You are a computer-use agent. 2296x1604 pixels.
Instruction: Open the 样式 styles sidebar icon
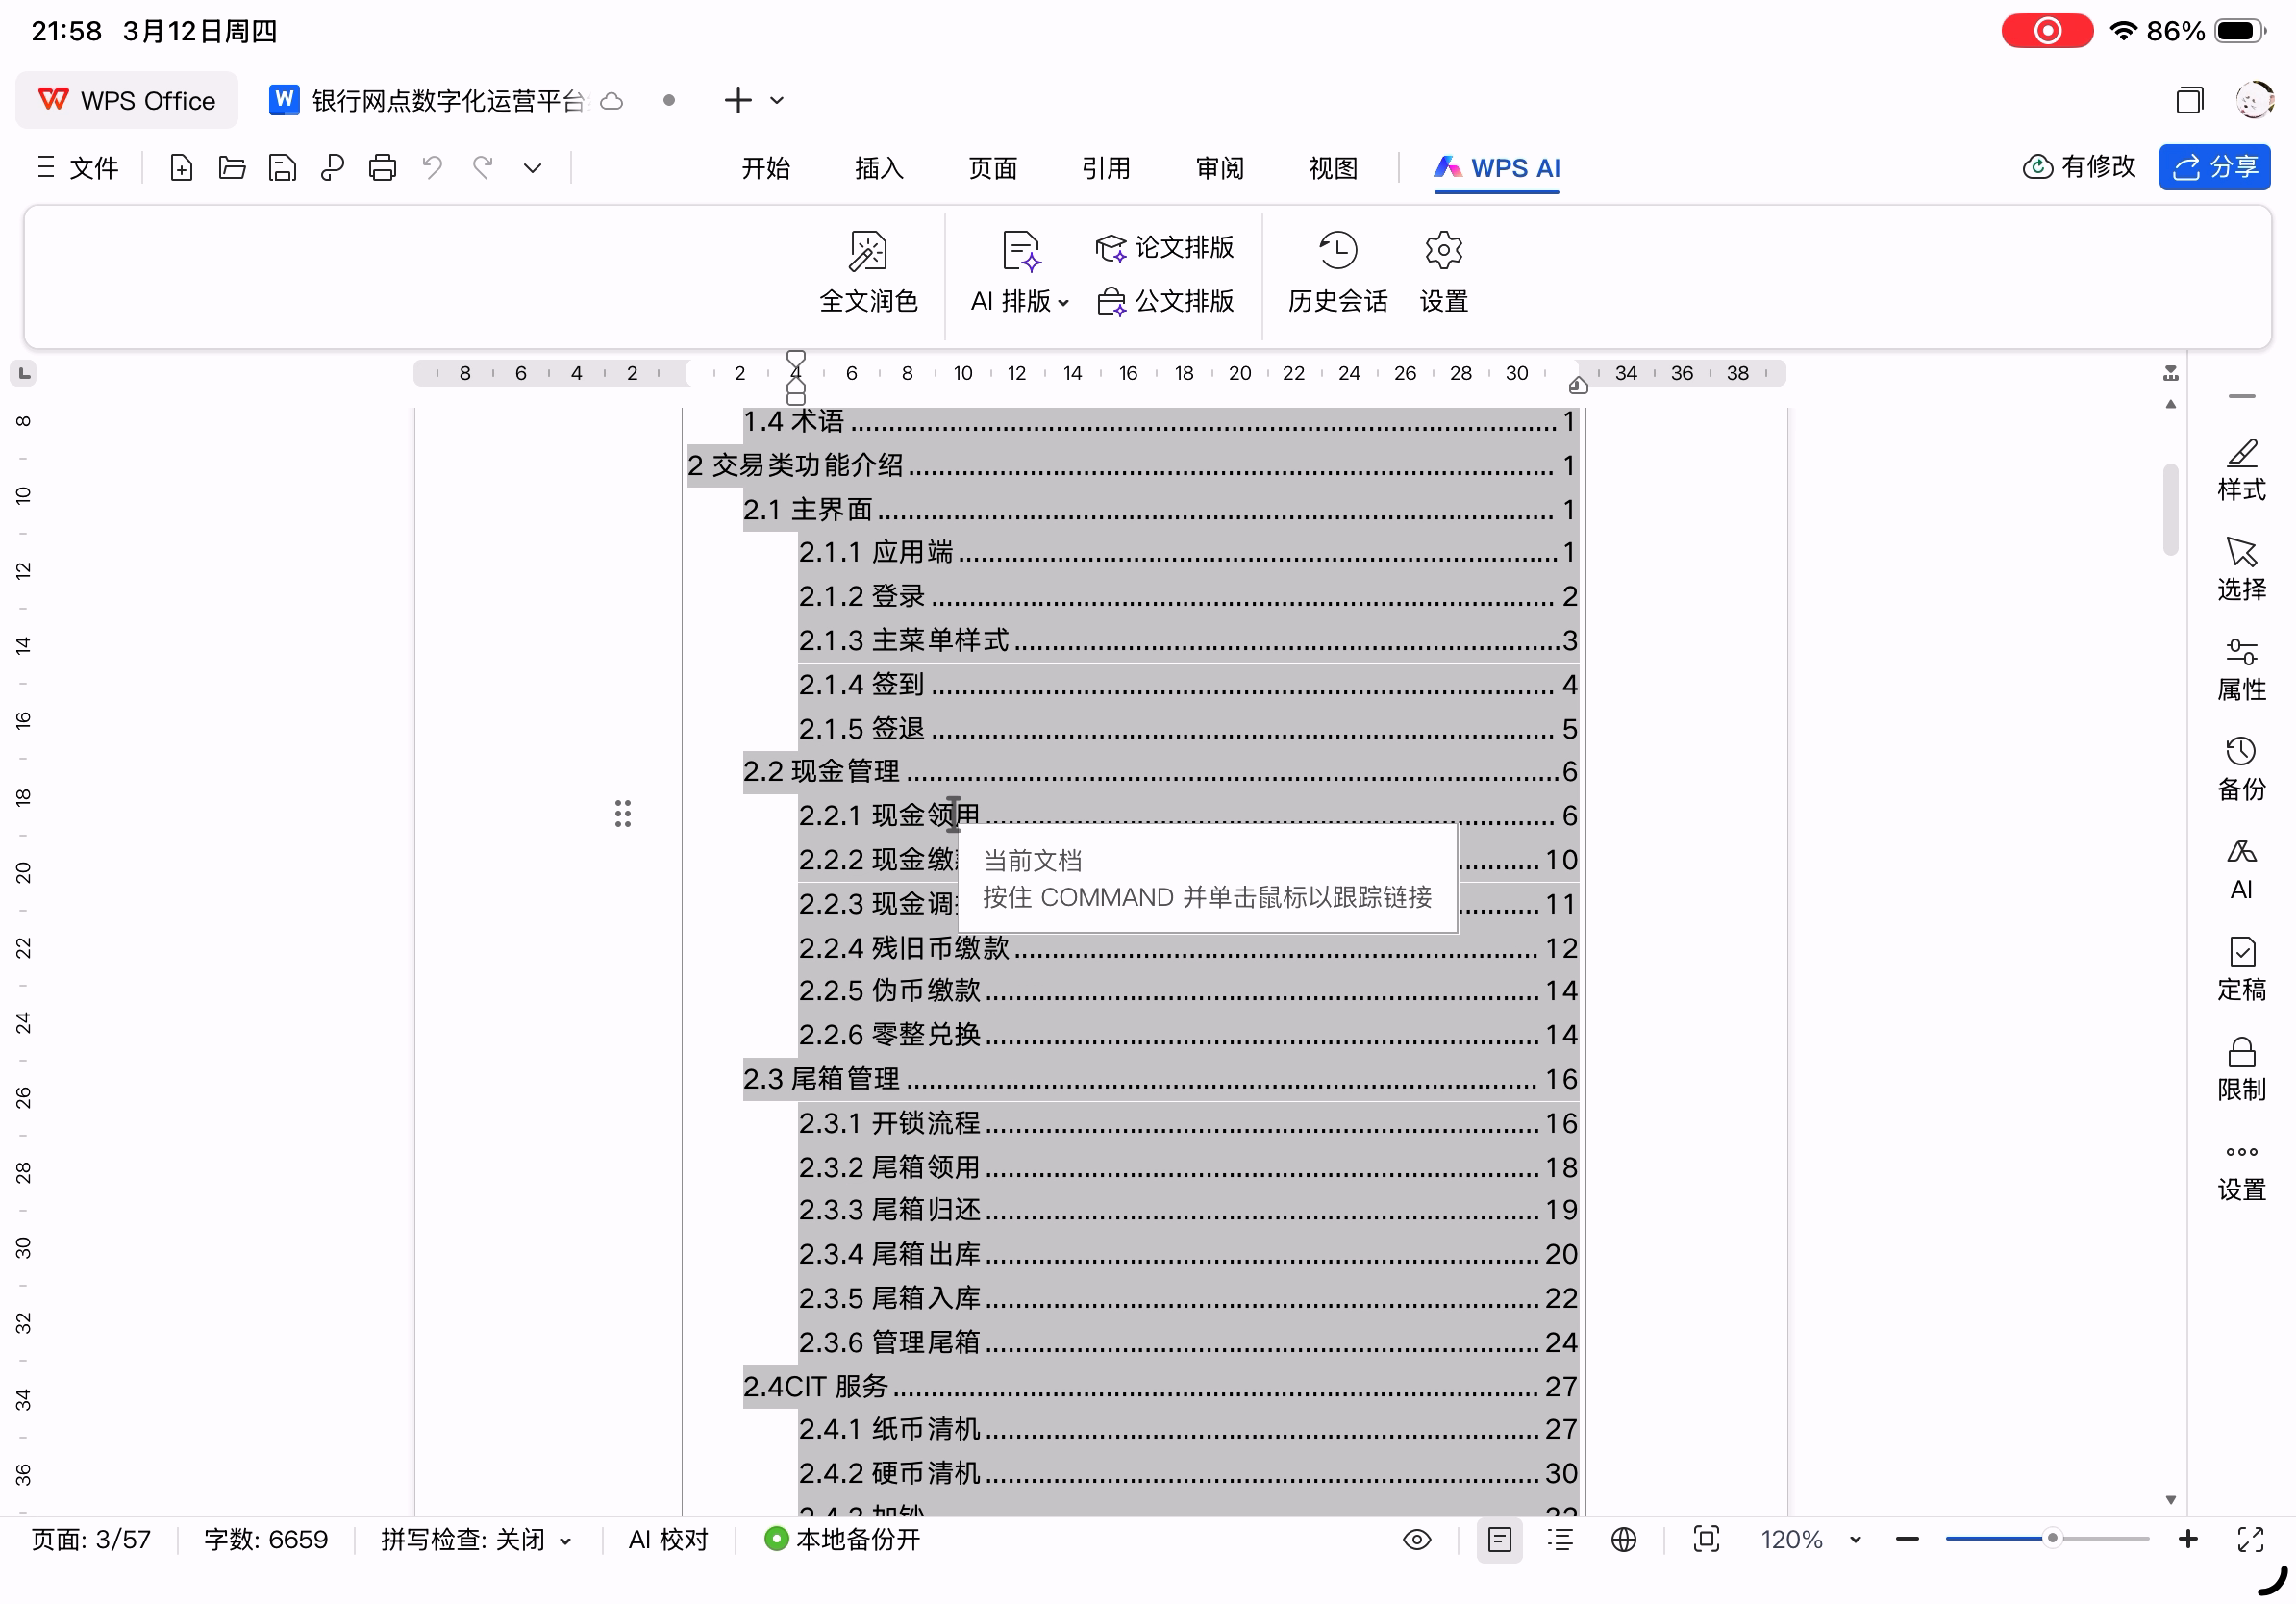[2240, 454]
